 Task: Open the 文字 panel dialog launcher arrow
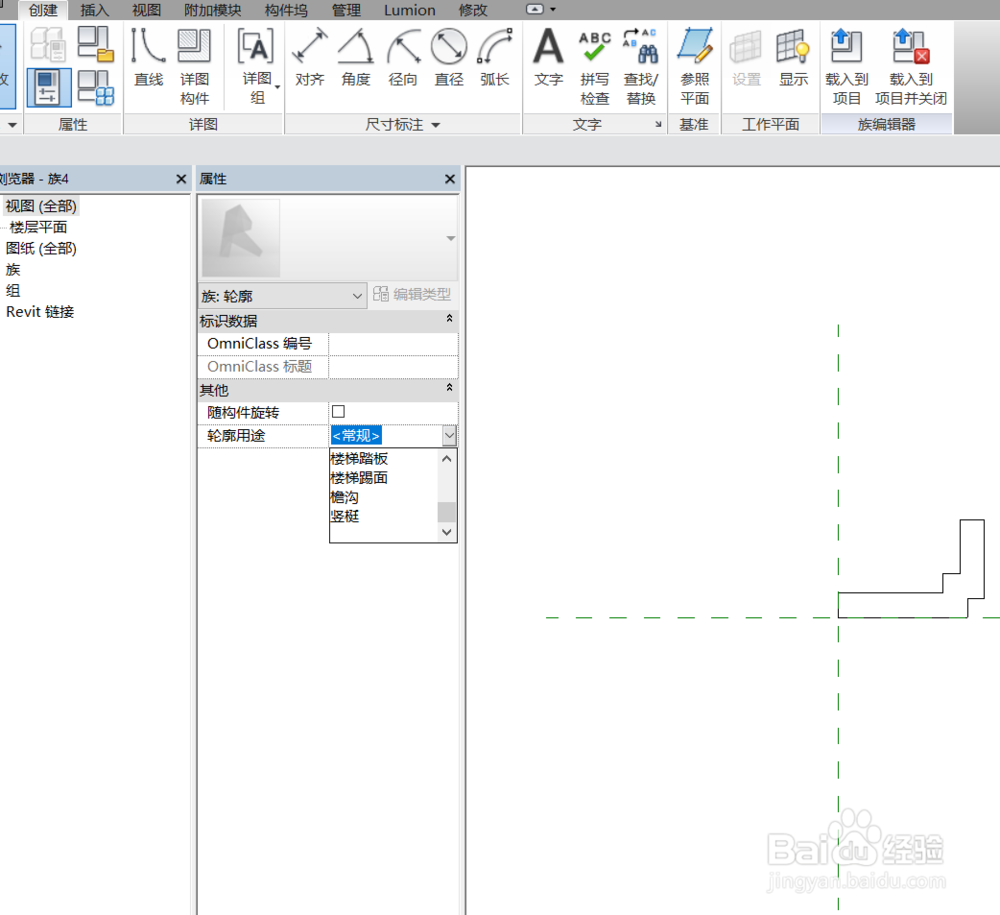658,124
